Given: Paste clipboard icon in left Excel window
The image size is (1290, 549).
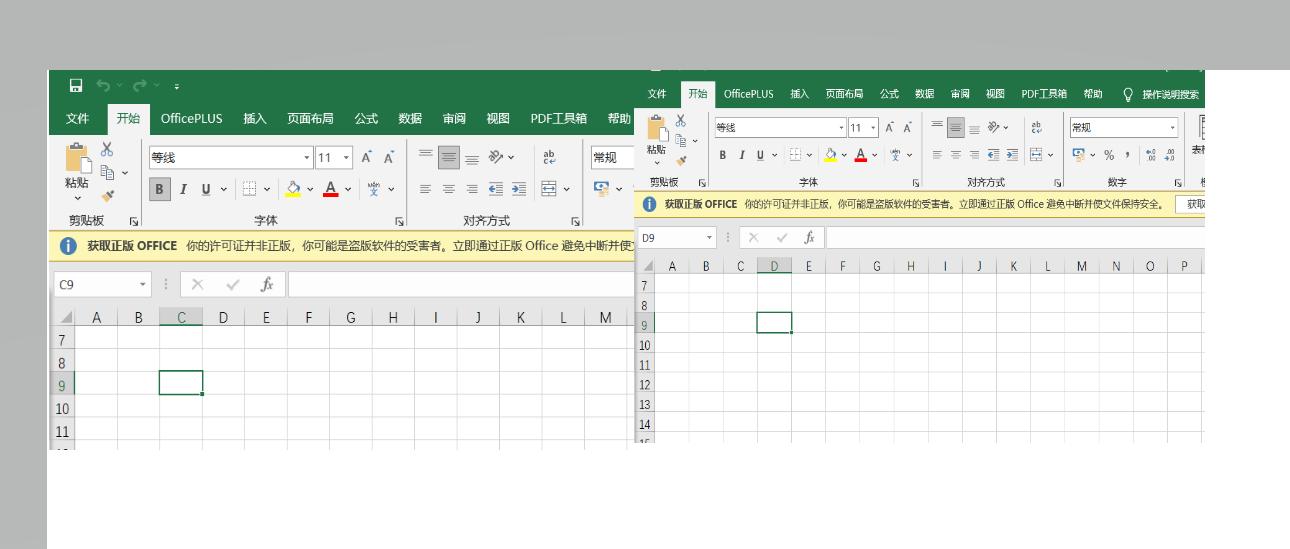Looking at the screenshot, I should [x=77, y=158].
